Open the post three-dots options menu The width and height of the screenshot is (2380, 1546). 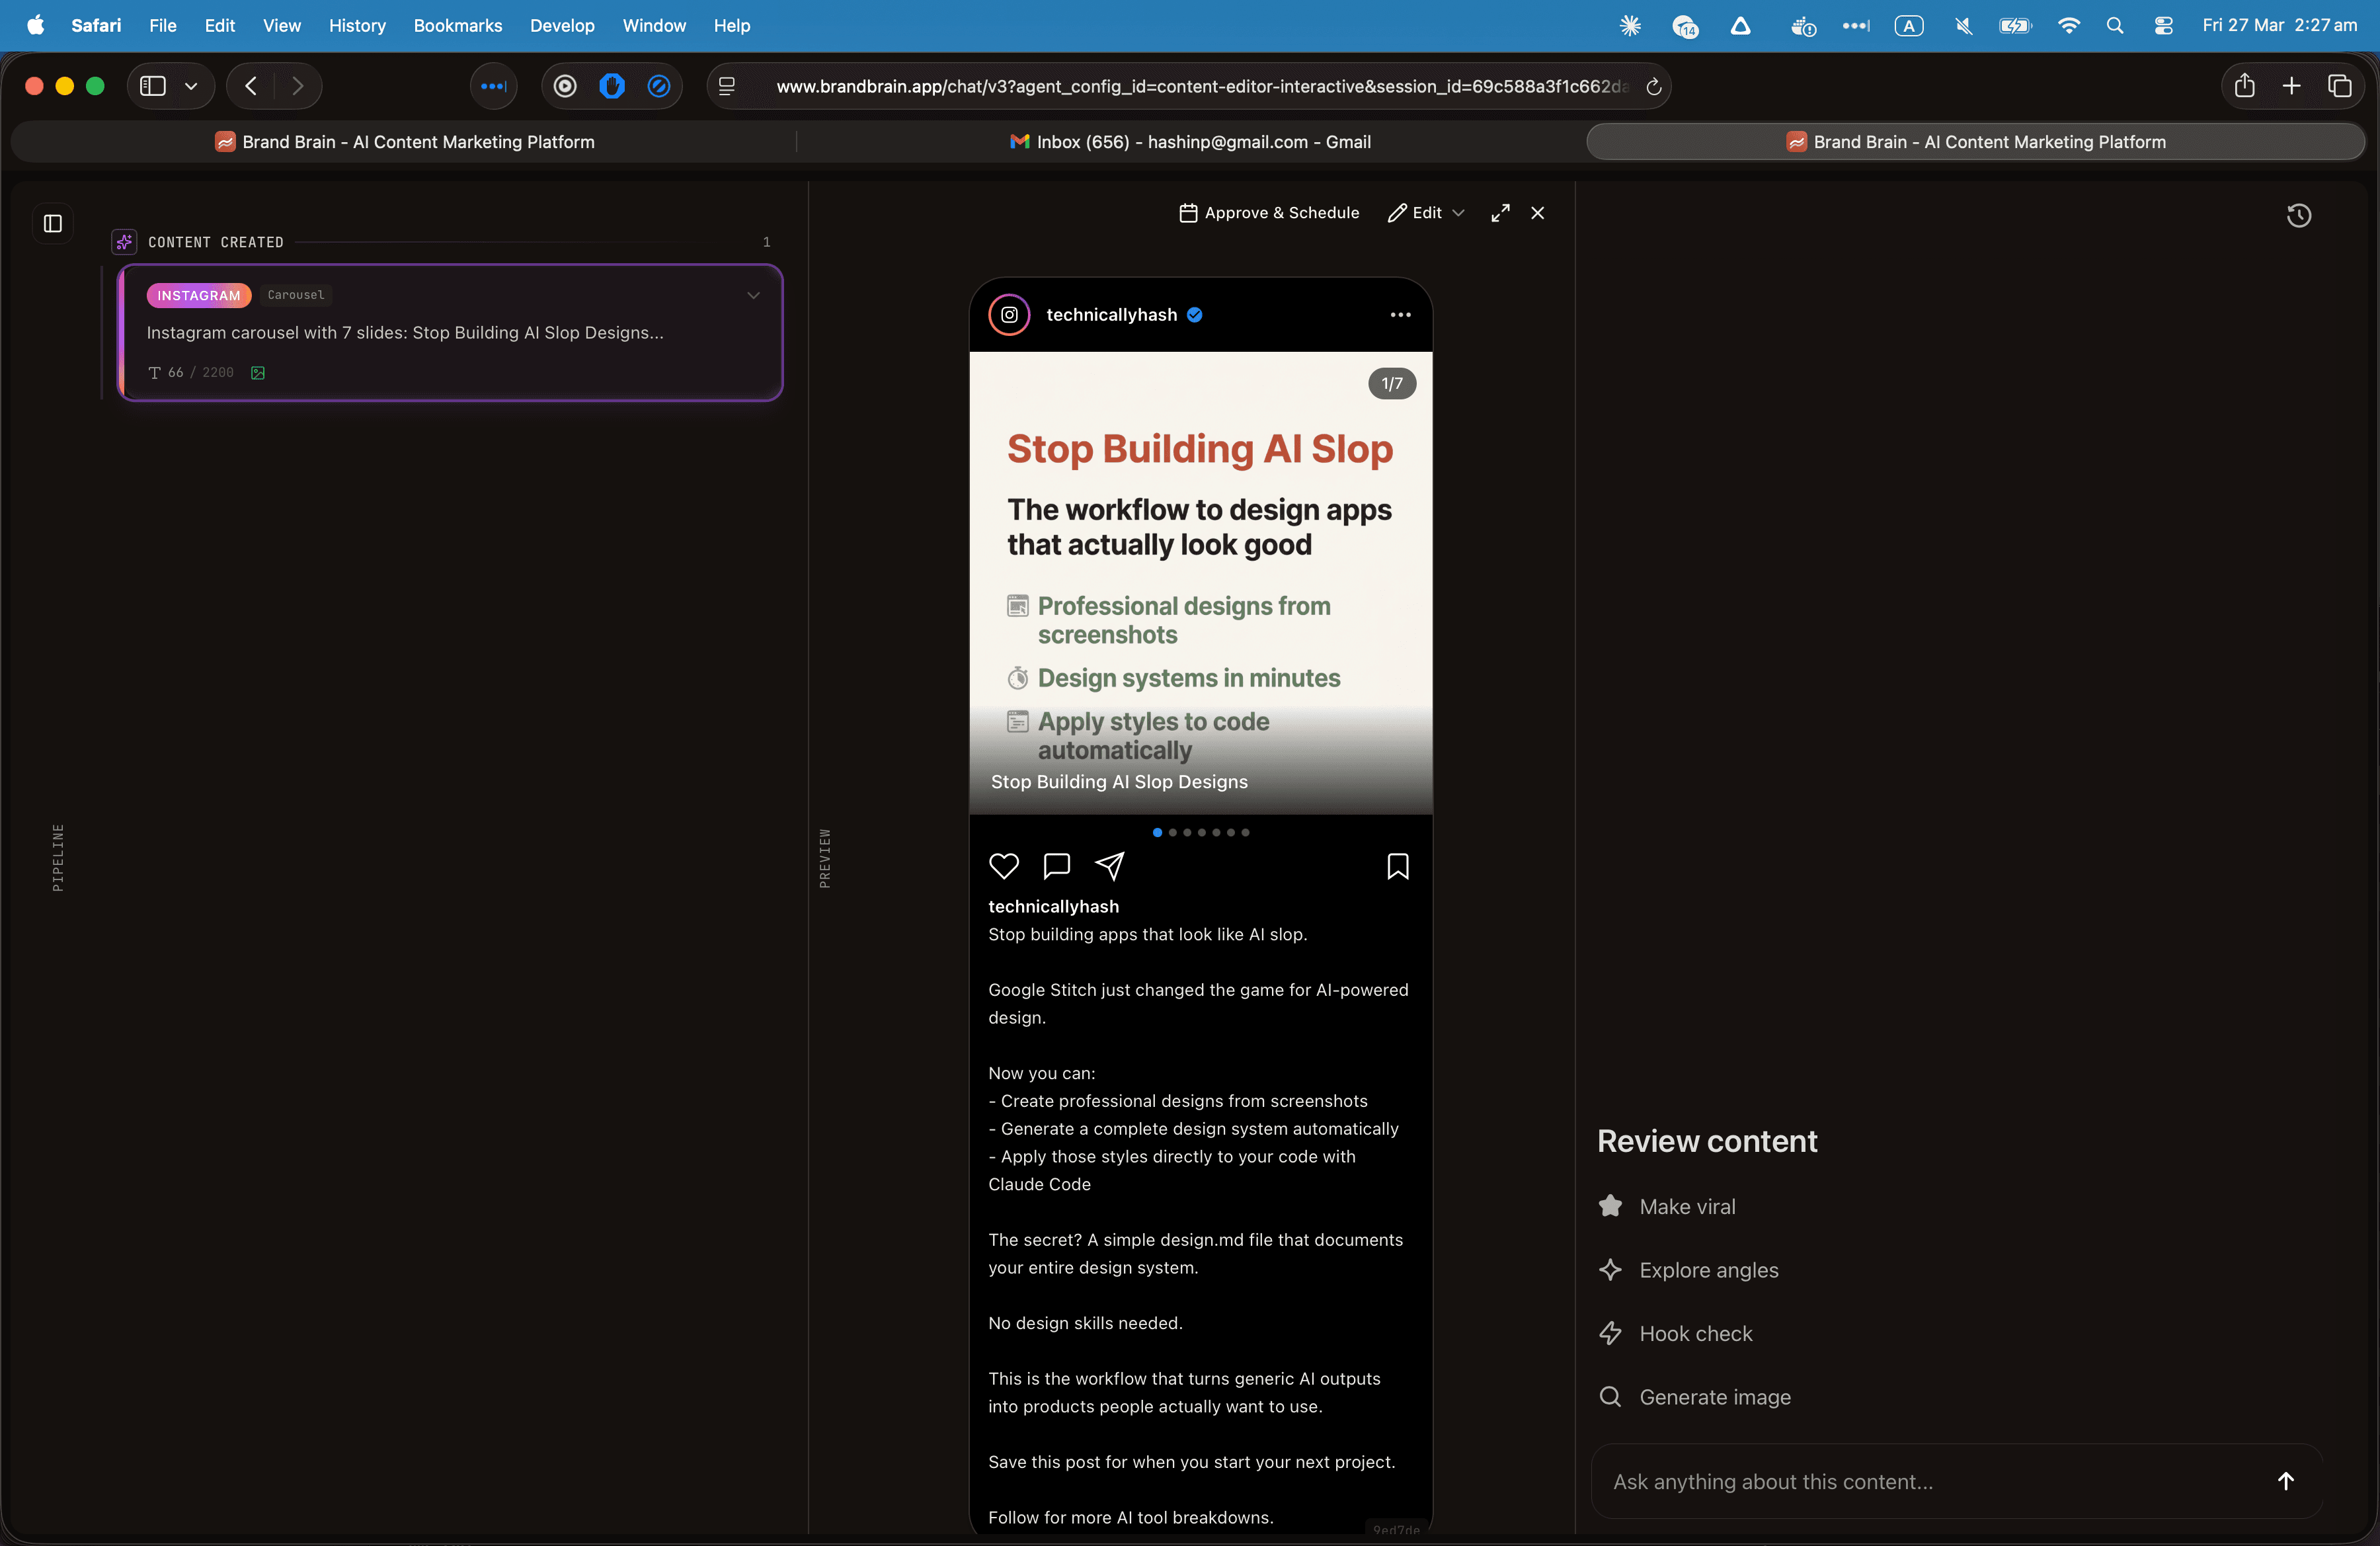1400,315
